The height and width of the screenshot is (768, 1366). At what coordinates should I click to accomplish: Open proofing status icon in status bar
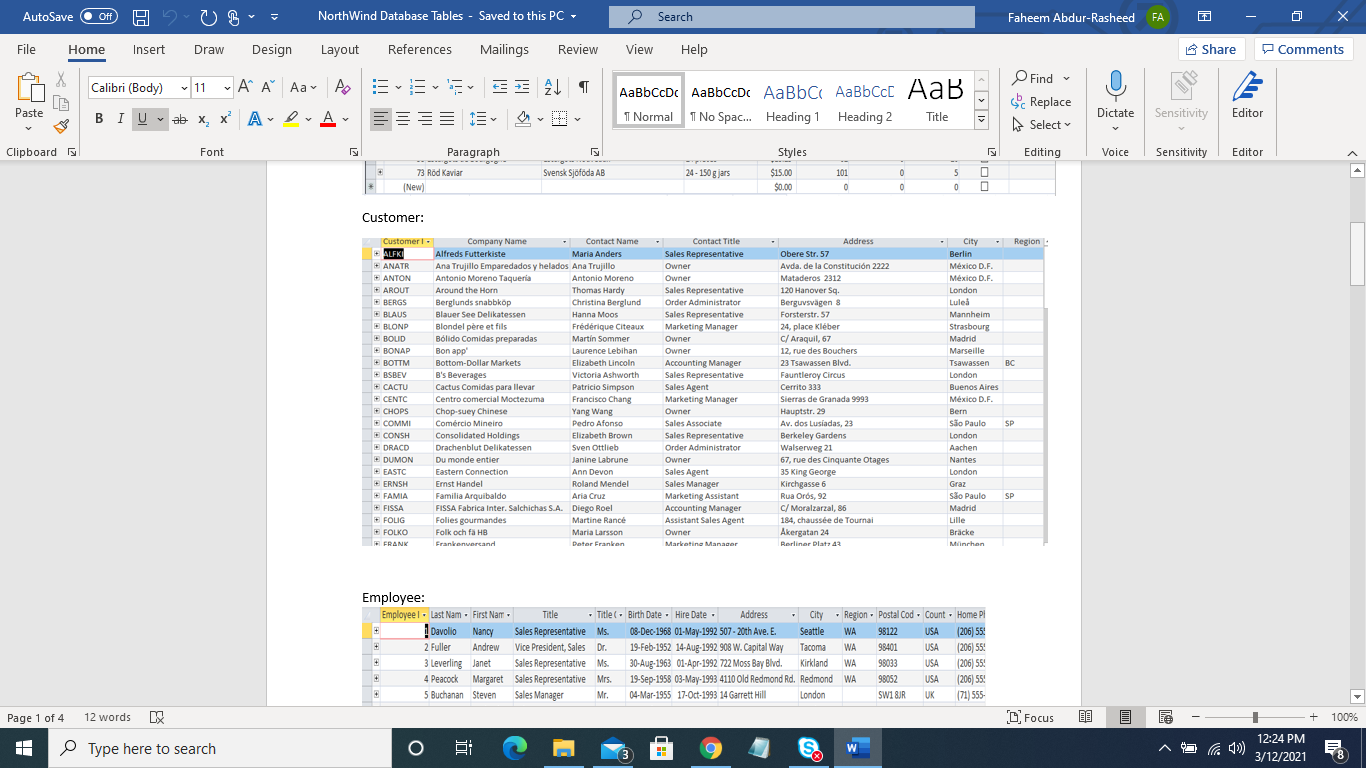point(156,717)
